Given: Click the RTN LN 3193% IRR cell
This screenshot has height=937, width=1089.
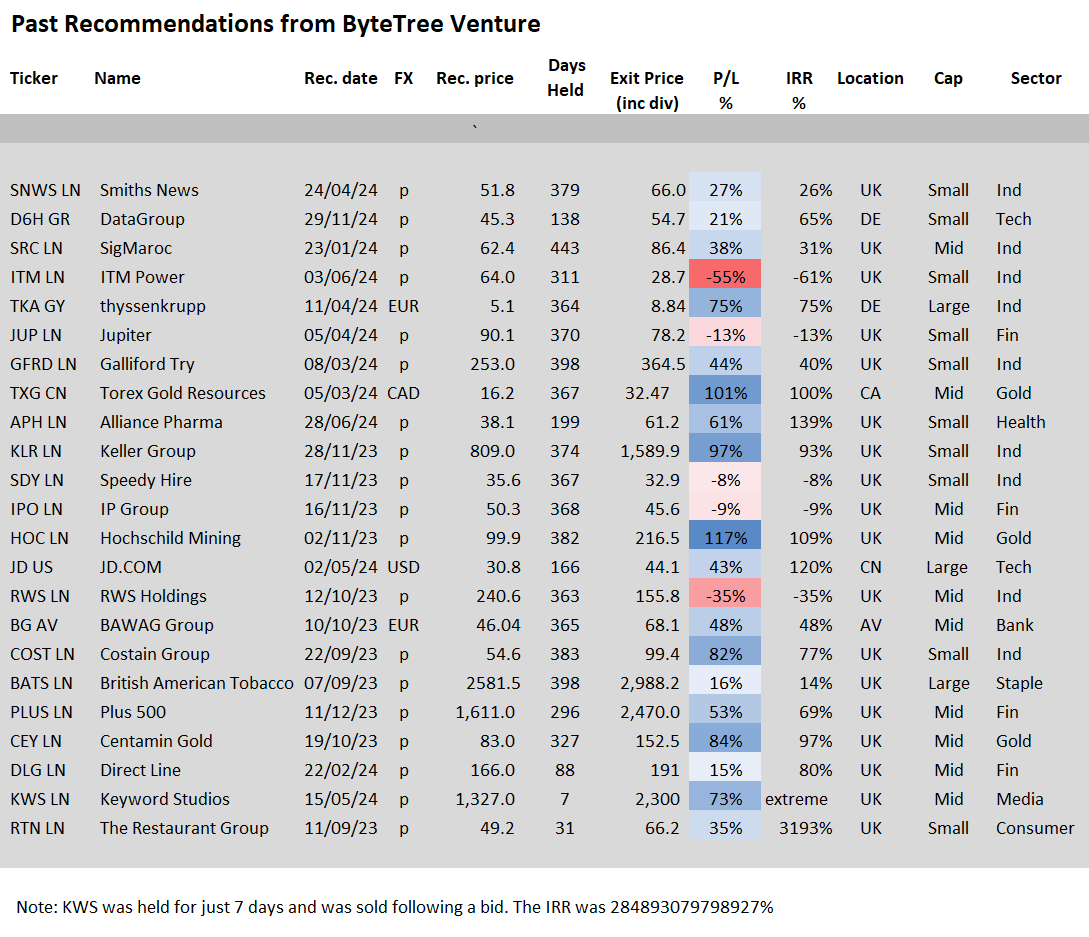Looking at the screenshot, I should point(805,828).
